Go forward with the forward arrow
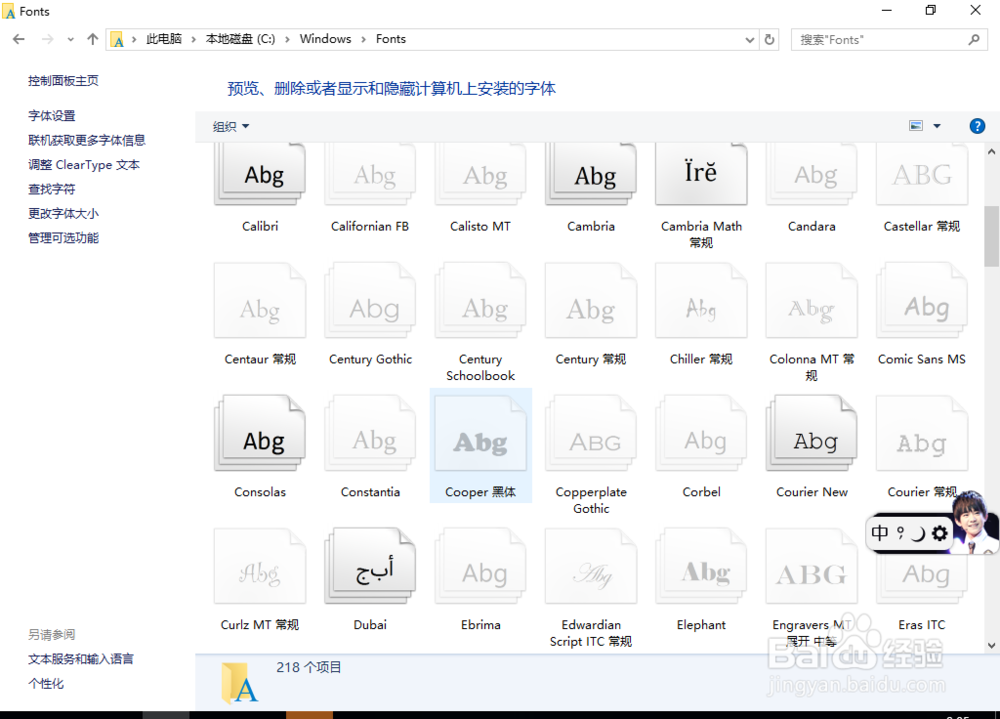Image resolution: width=1000 pixels, height=719 pixels. pyautogui.click(x=47, y=39)
